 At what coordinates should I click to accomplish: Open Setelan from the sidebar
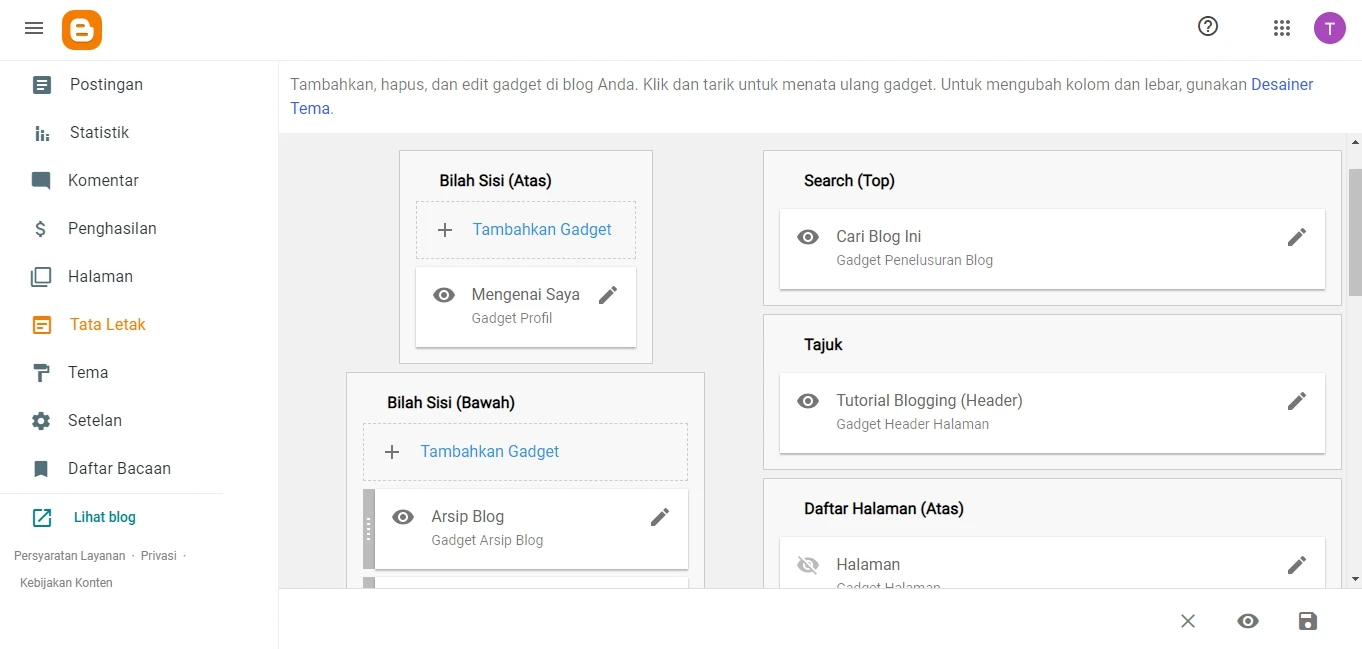pyautogui.click(x=94, y=421)
